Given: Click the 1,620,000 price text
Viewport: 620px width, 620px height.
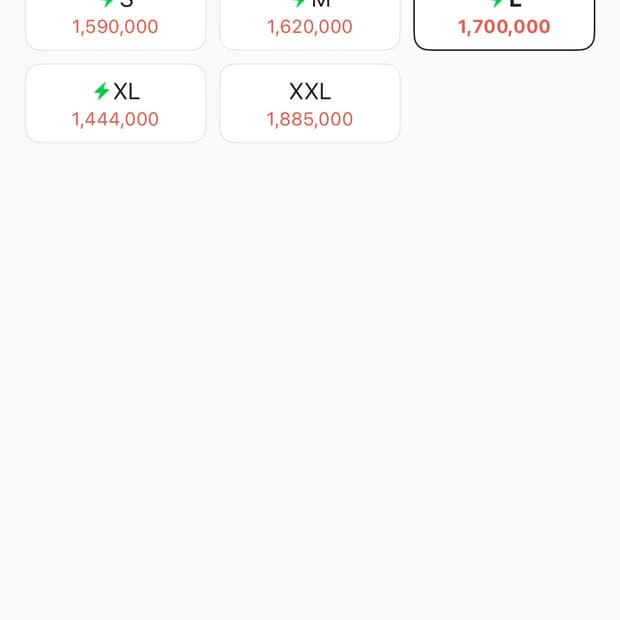Looking at the screenshot, I should [310, 27].
